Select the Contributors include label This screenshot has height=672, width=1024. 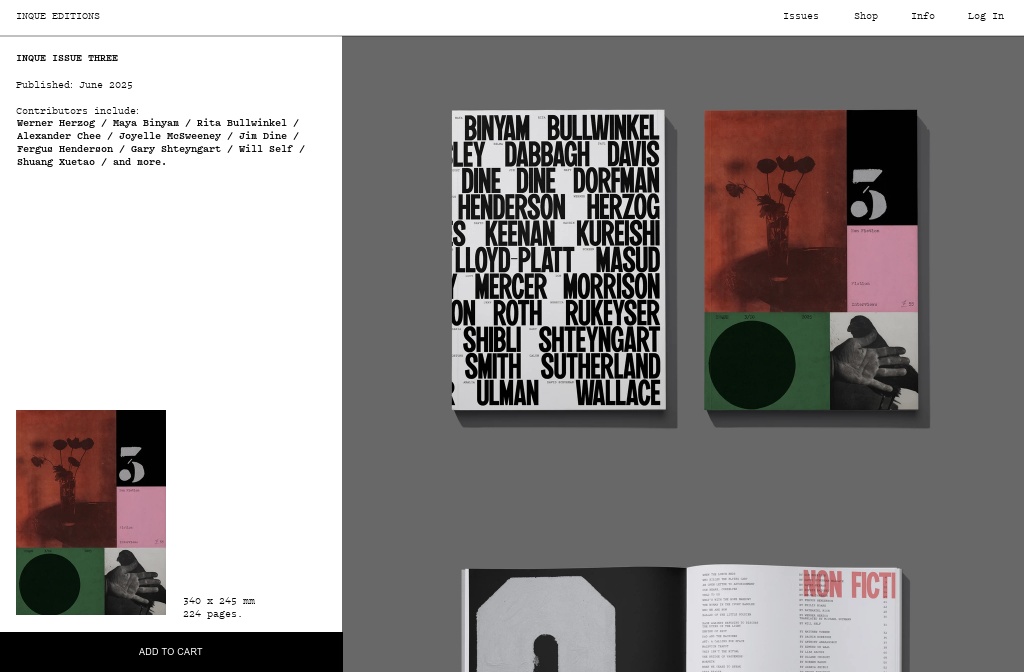point(78,111)
